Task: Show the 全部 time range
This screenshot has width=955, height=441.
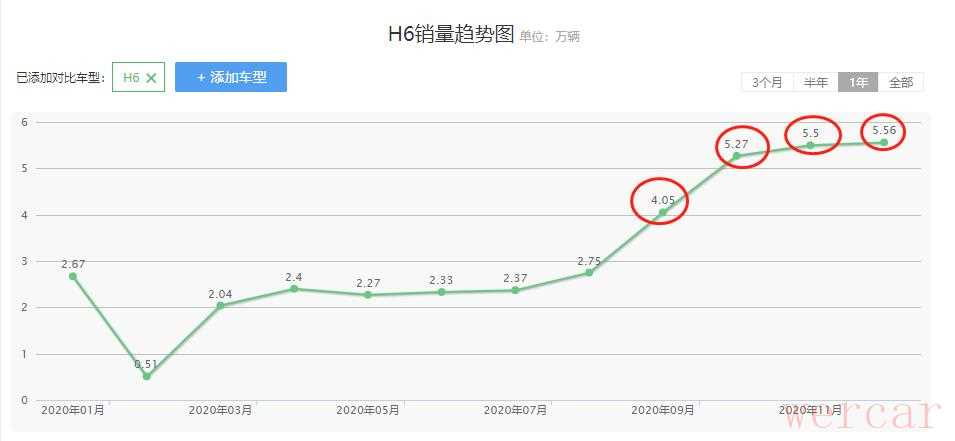Action: 901,82
